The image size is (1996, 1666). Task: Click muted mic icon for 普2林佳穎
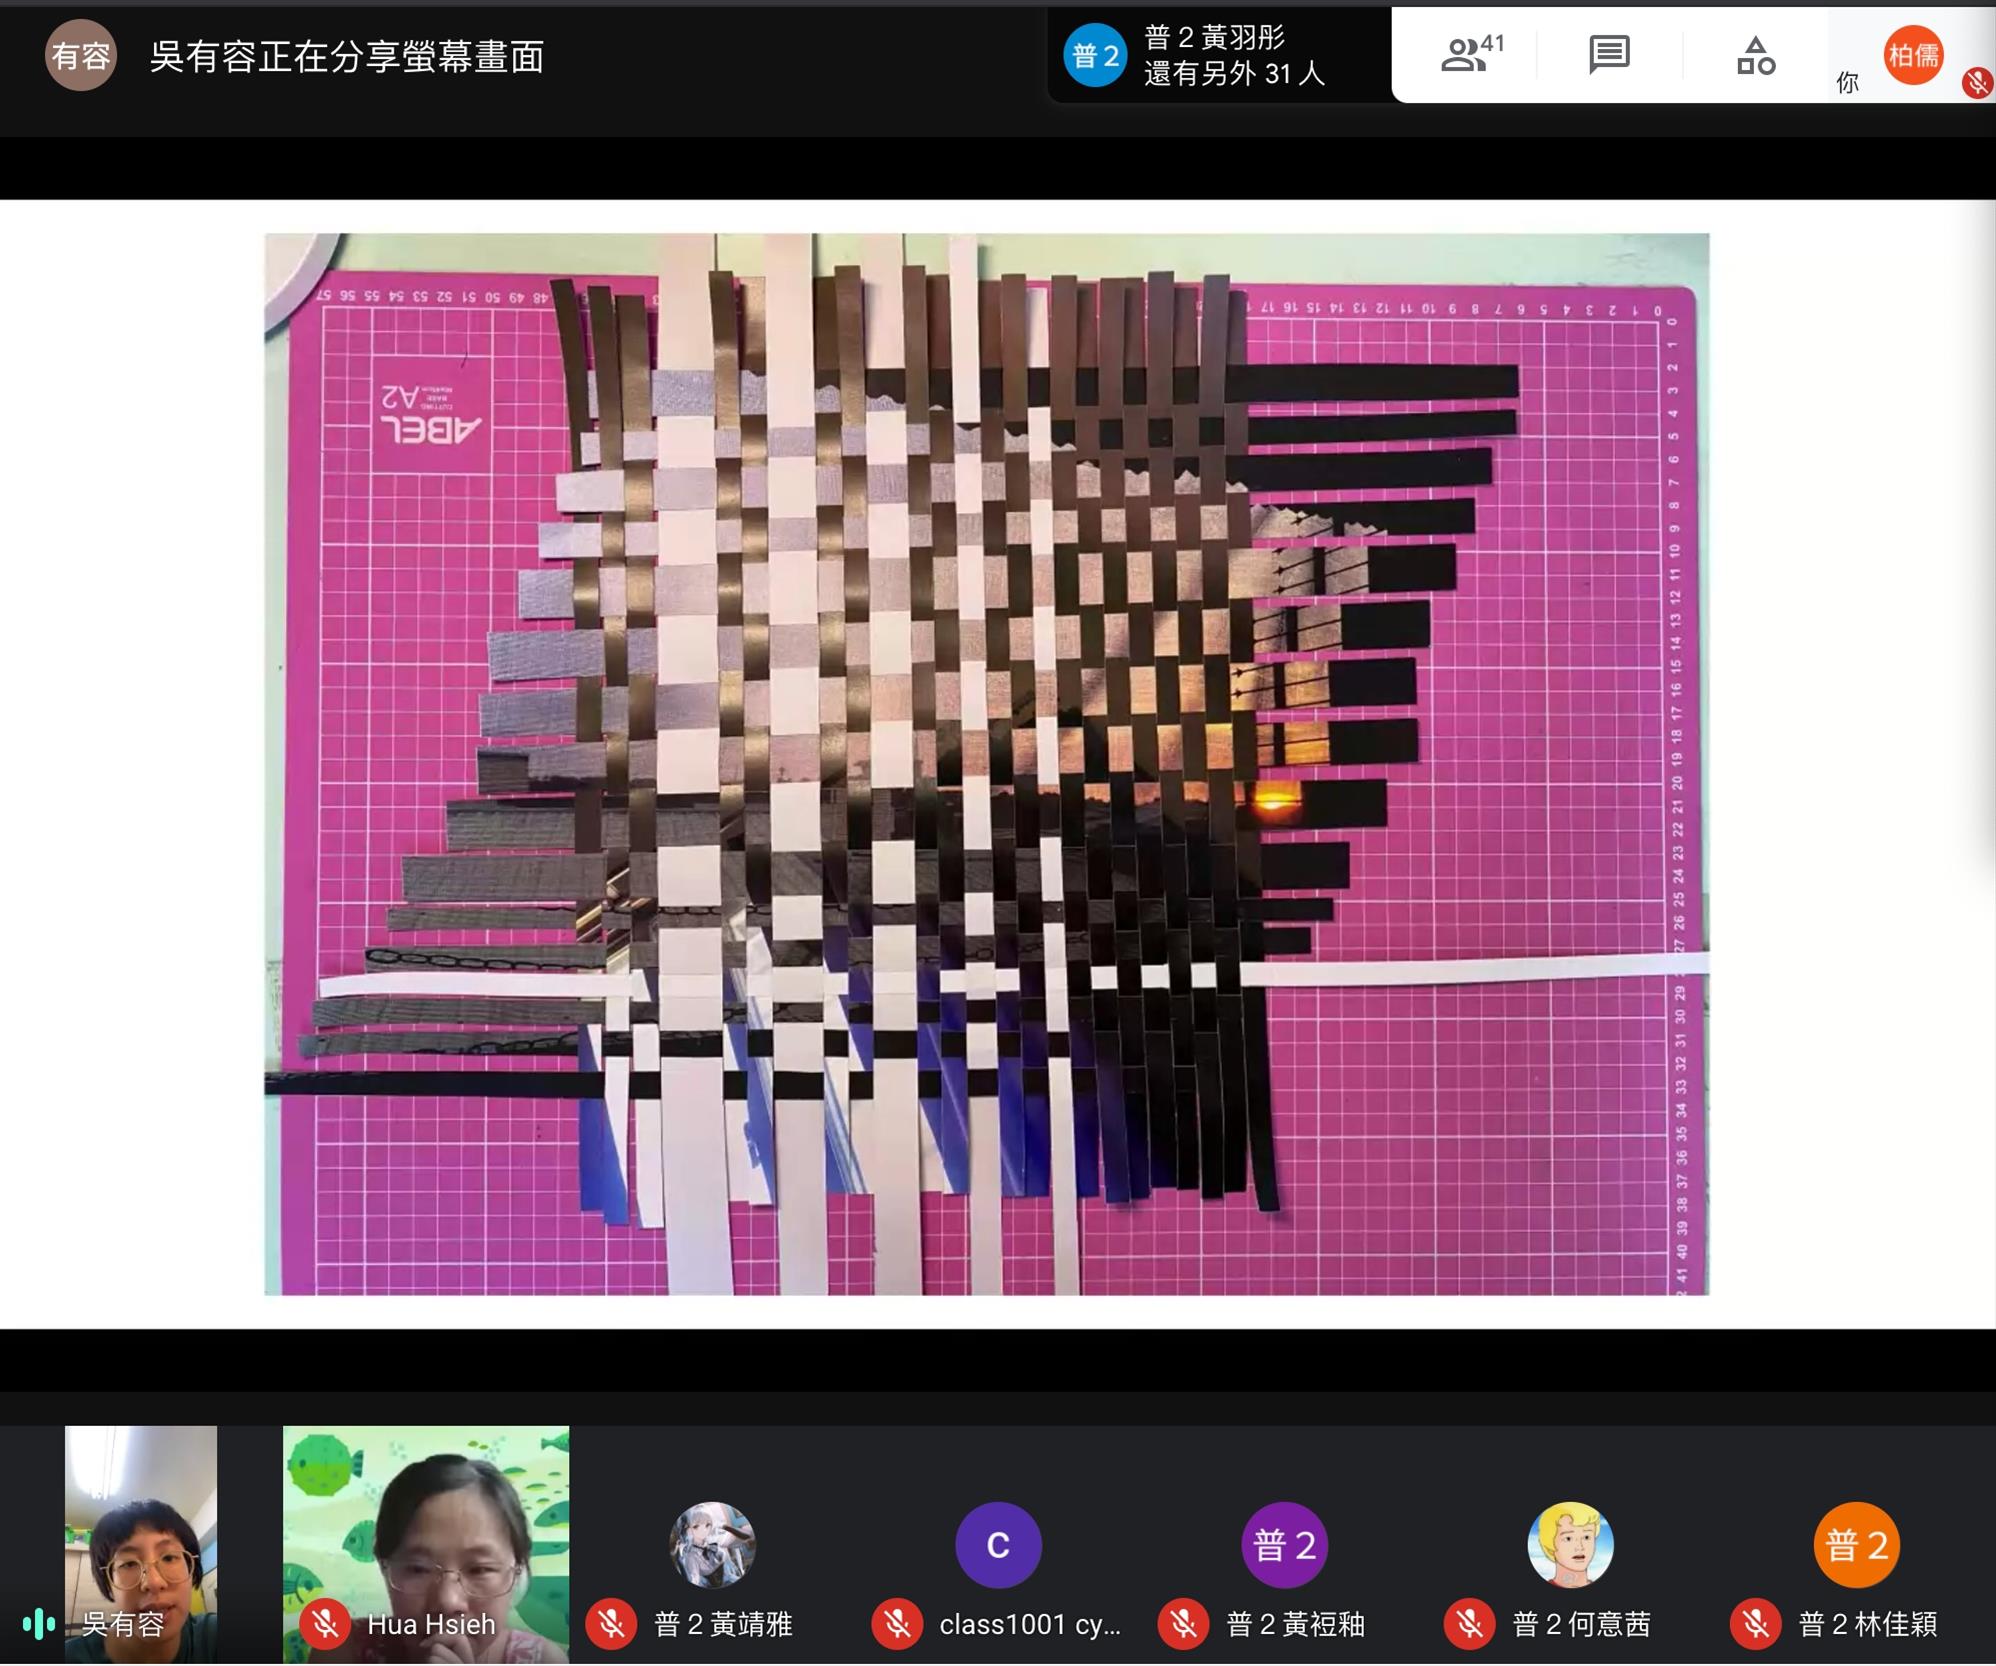click(x=1756, y=1624)
